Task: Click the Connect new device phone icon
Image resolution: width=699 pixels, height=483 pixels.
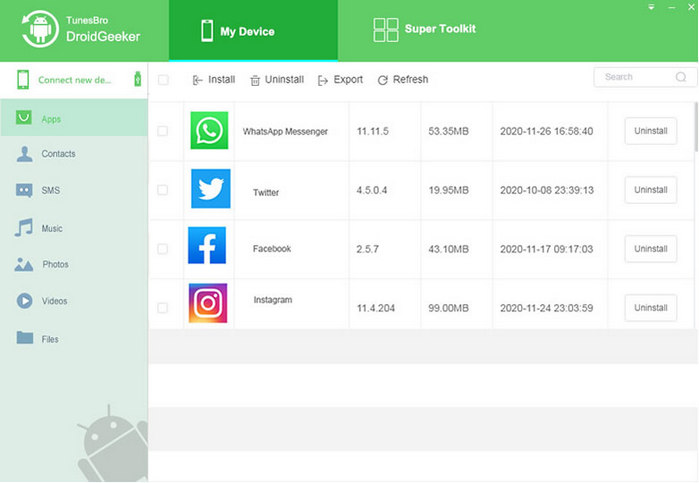Action: (x=23, y=80)
